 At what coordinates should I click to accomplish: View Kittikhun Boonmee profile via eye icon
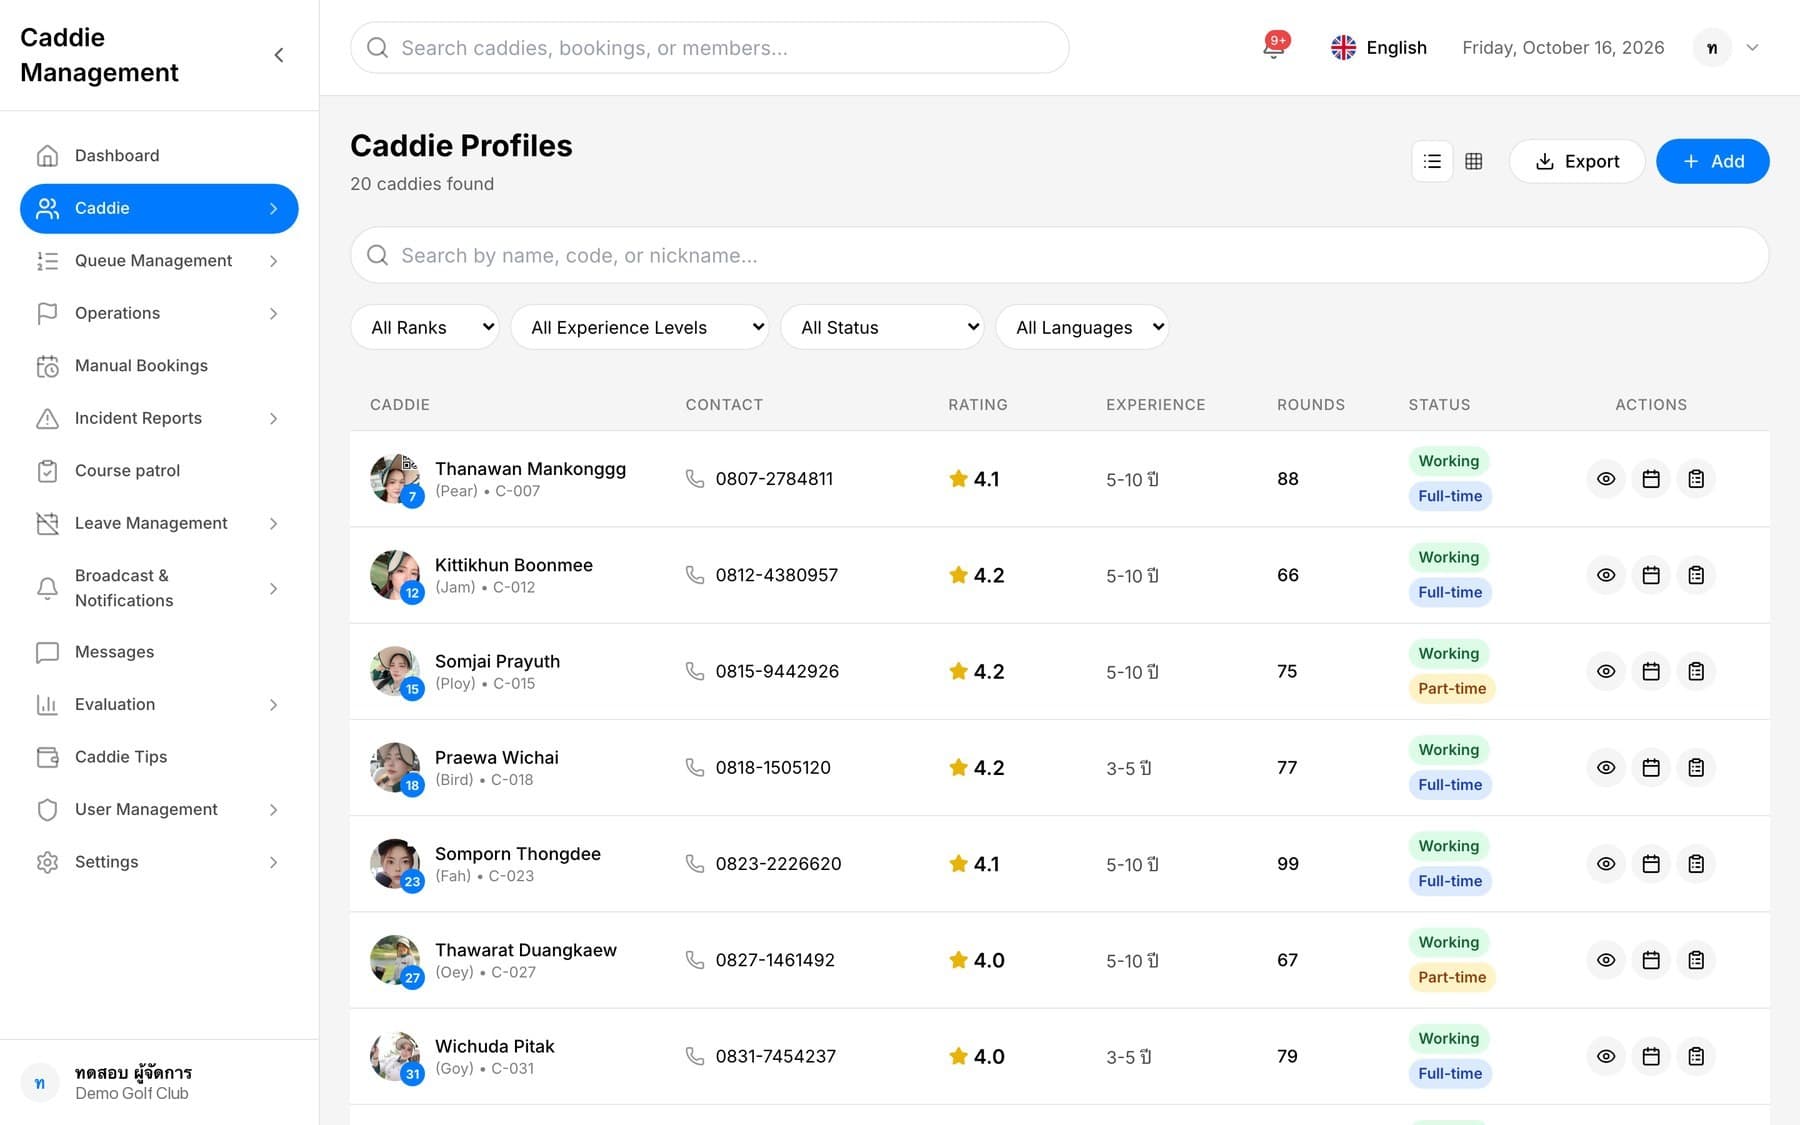coord(1606,575)
